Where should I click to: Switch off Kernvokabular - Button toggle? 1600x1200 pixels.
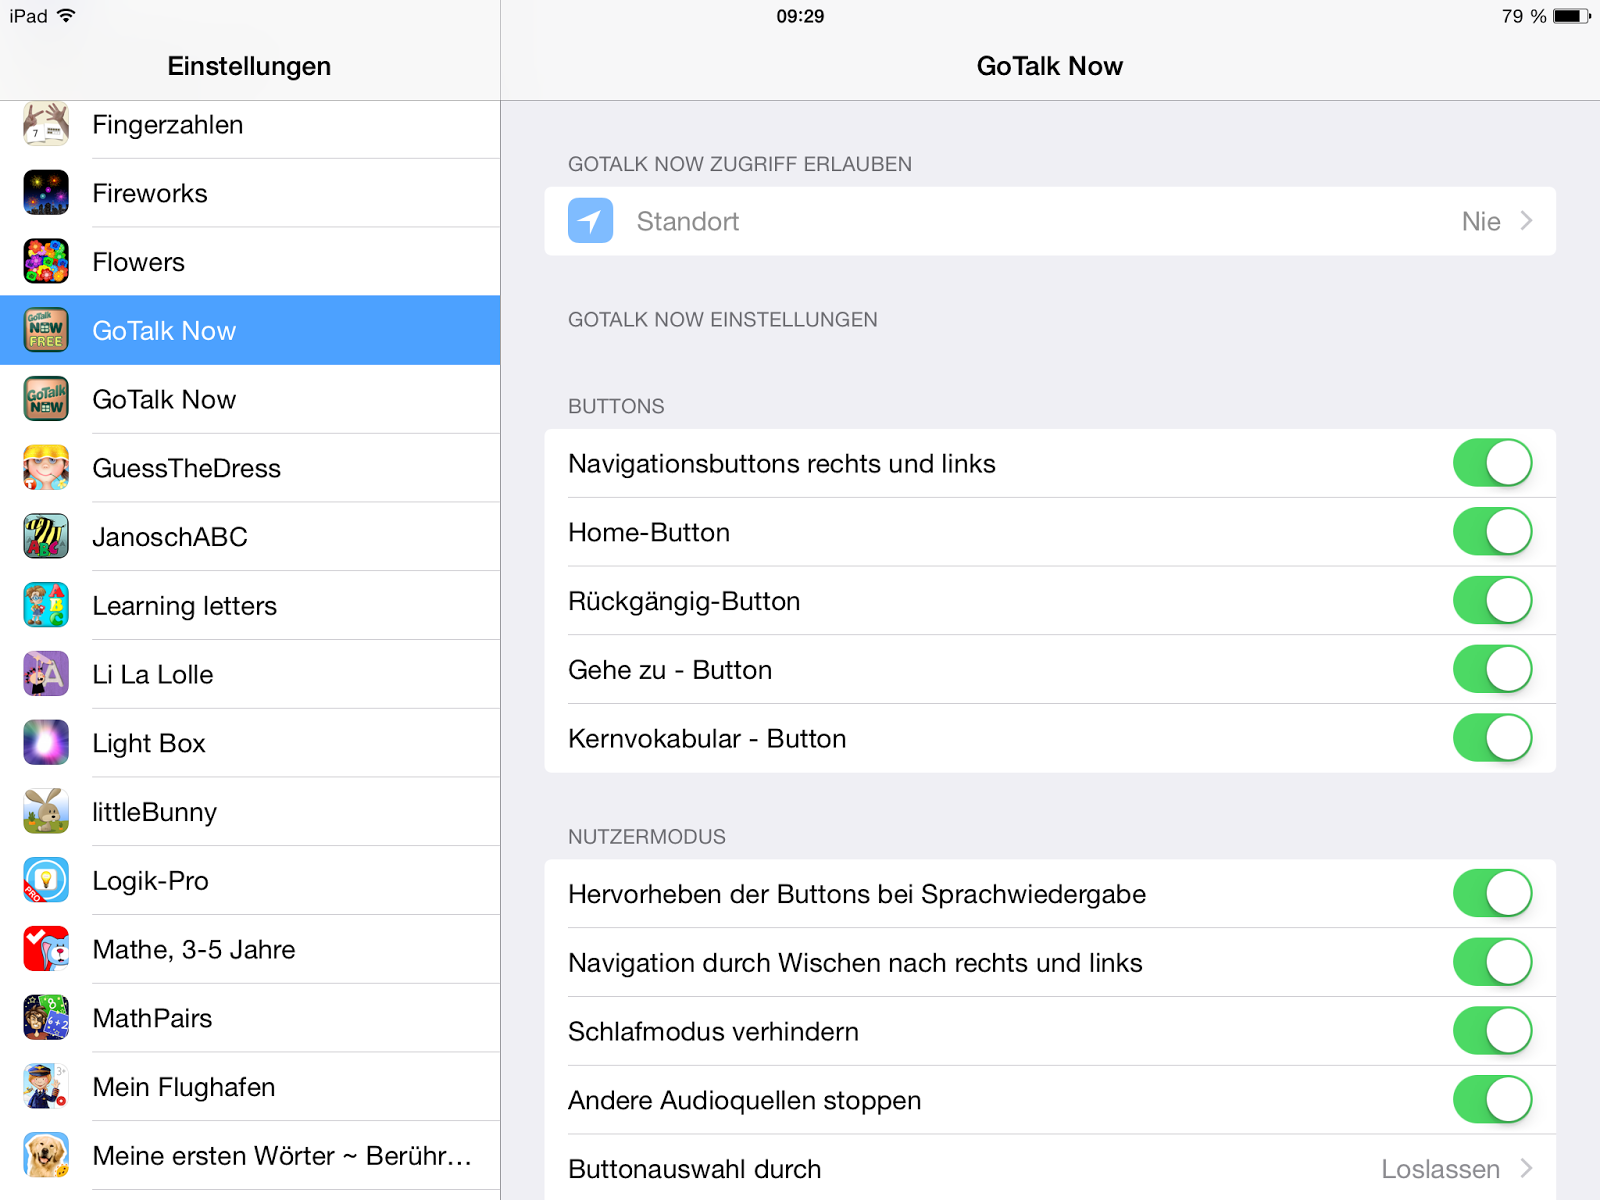[1492, 739]
